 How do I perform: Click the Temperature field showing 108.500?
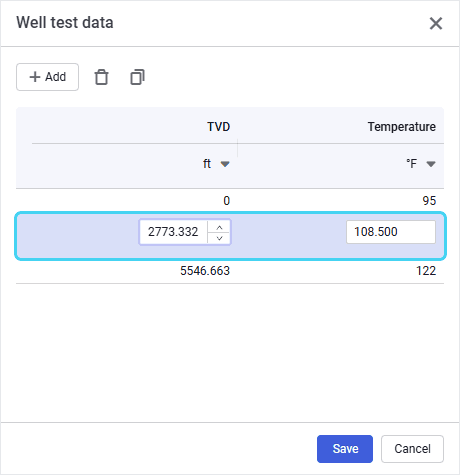coord(391,232)
